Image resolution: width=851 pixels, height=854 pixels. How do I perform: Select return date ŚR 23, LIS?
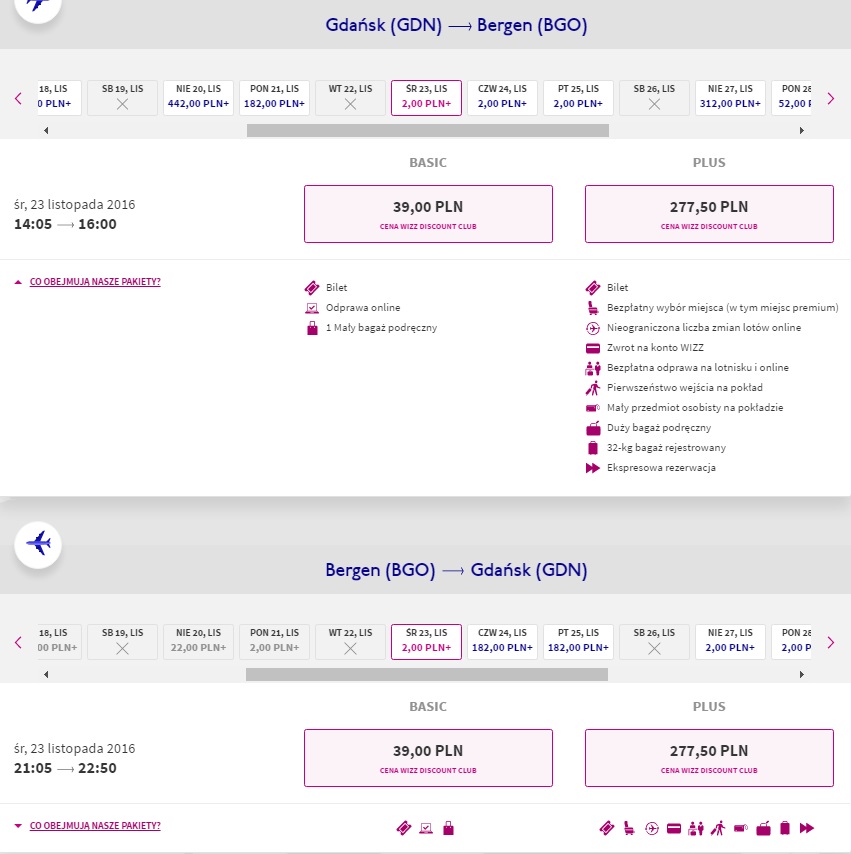click(427, 642)
